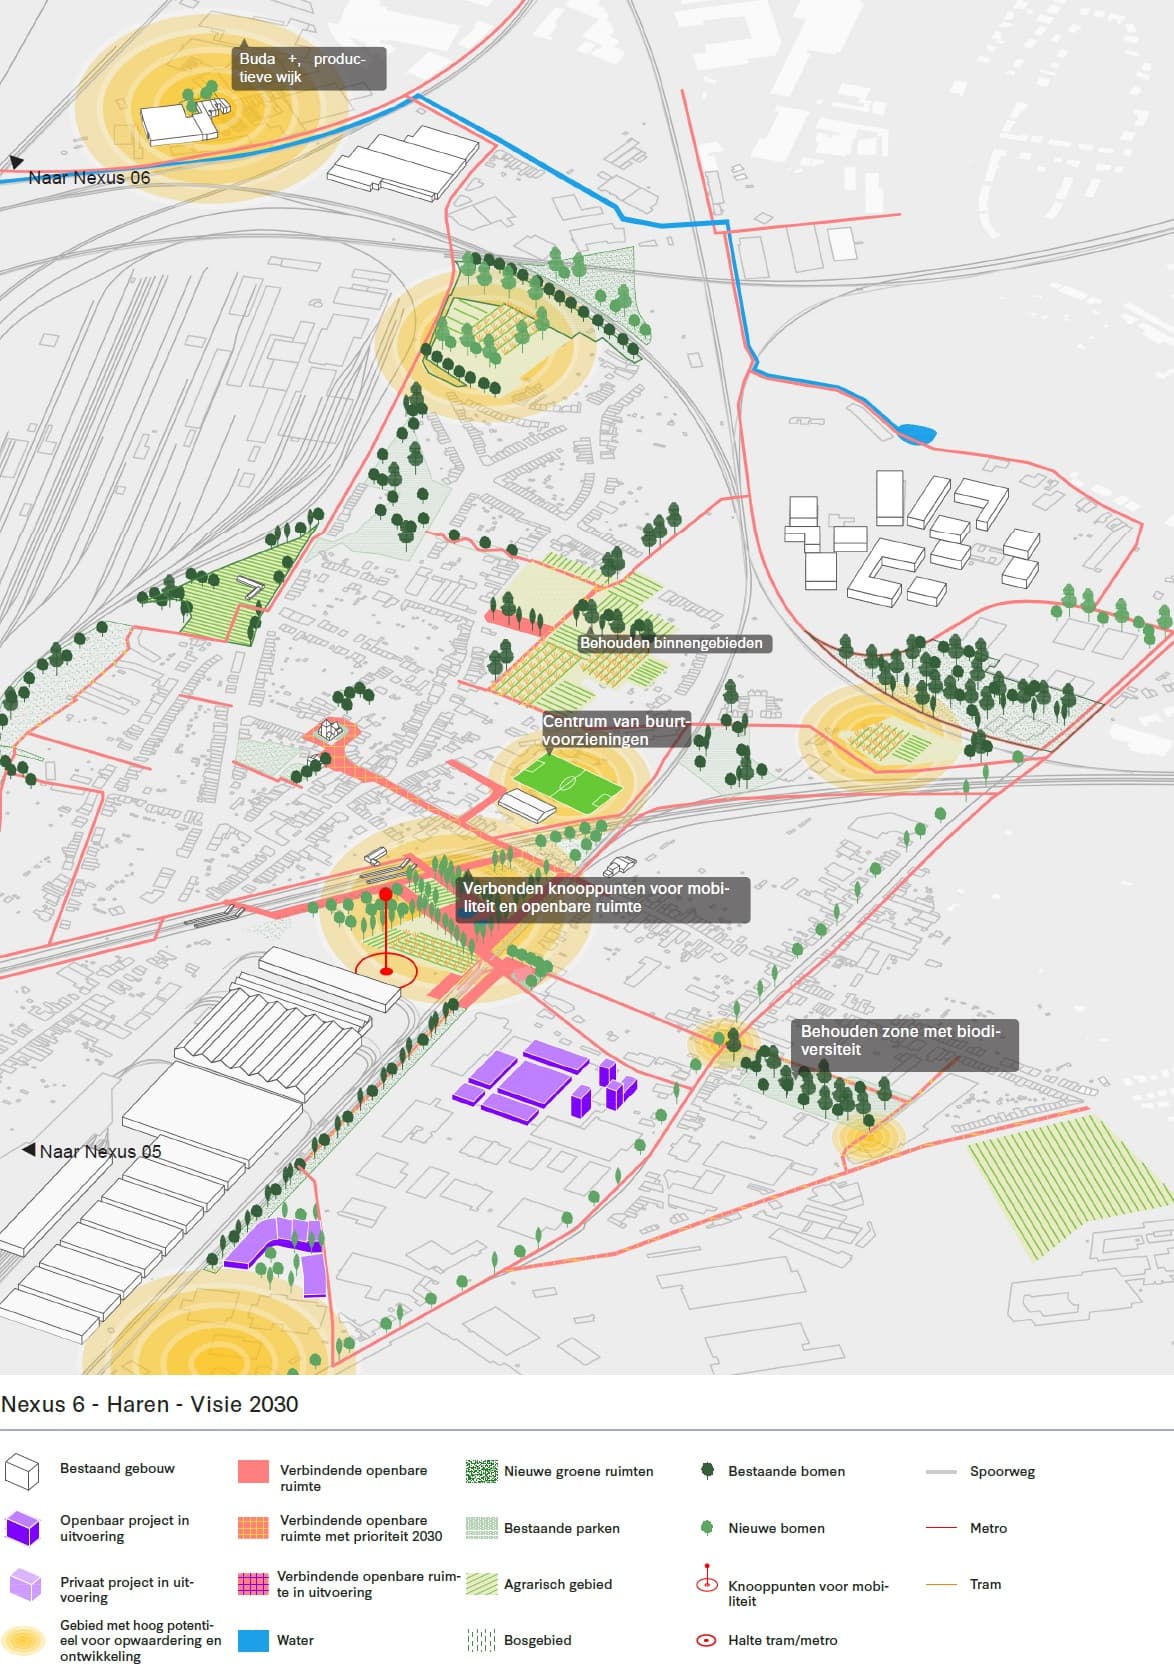
Task: Select the Knooppunten voor mobiliteit legend icon
Action: pyautogui.click(x=706, y=1578)
